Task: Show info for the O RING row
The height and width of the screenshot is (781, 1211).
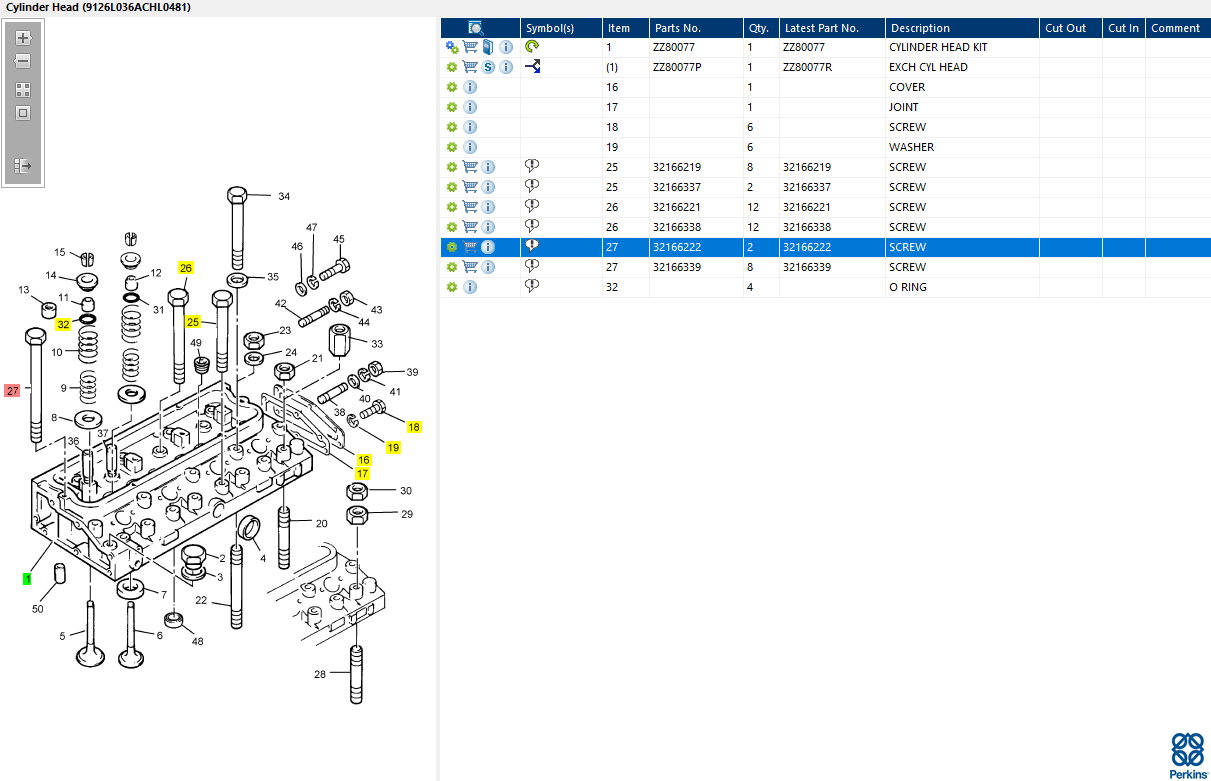Action: pos(470,287)
